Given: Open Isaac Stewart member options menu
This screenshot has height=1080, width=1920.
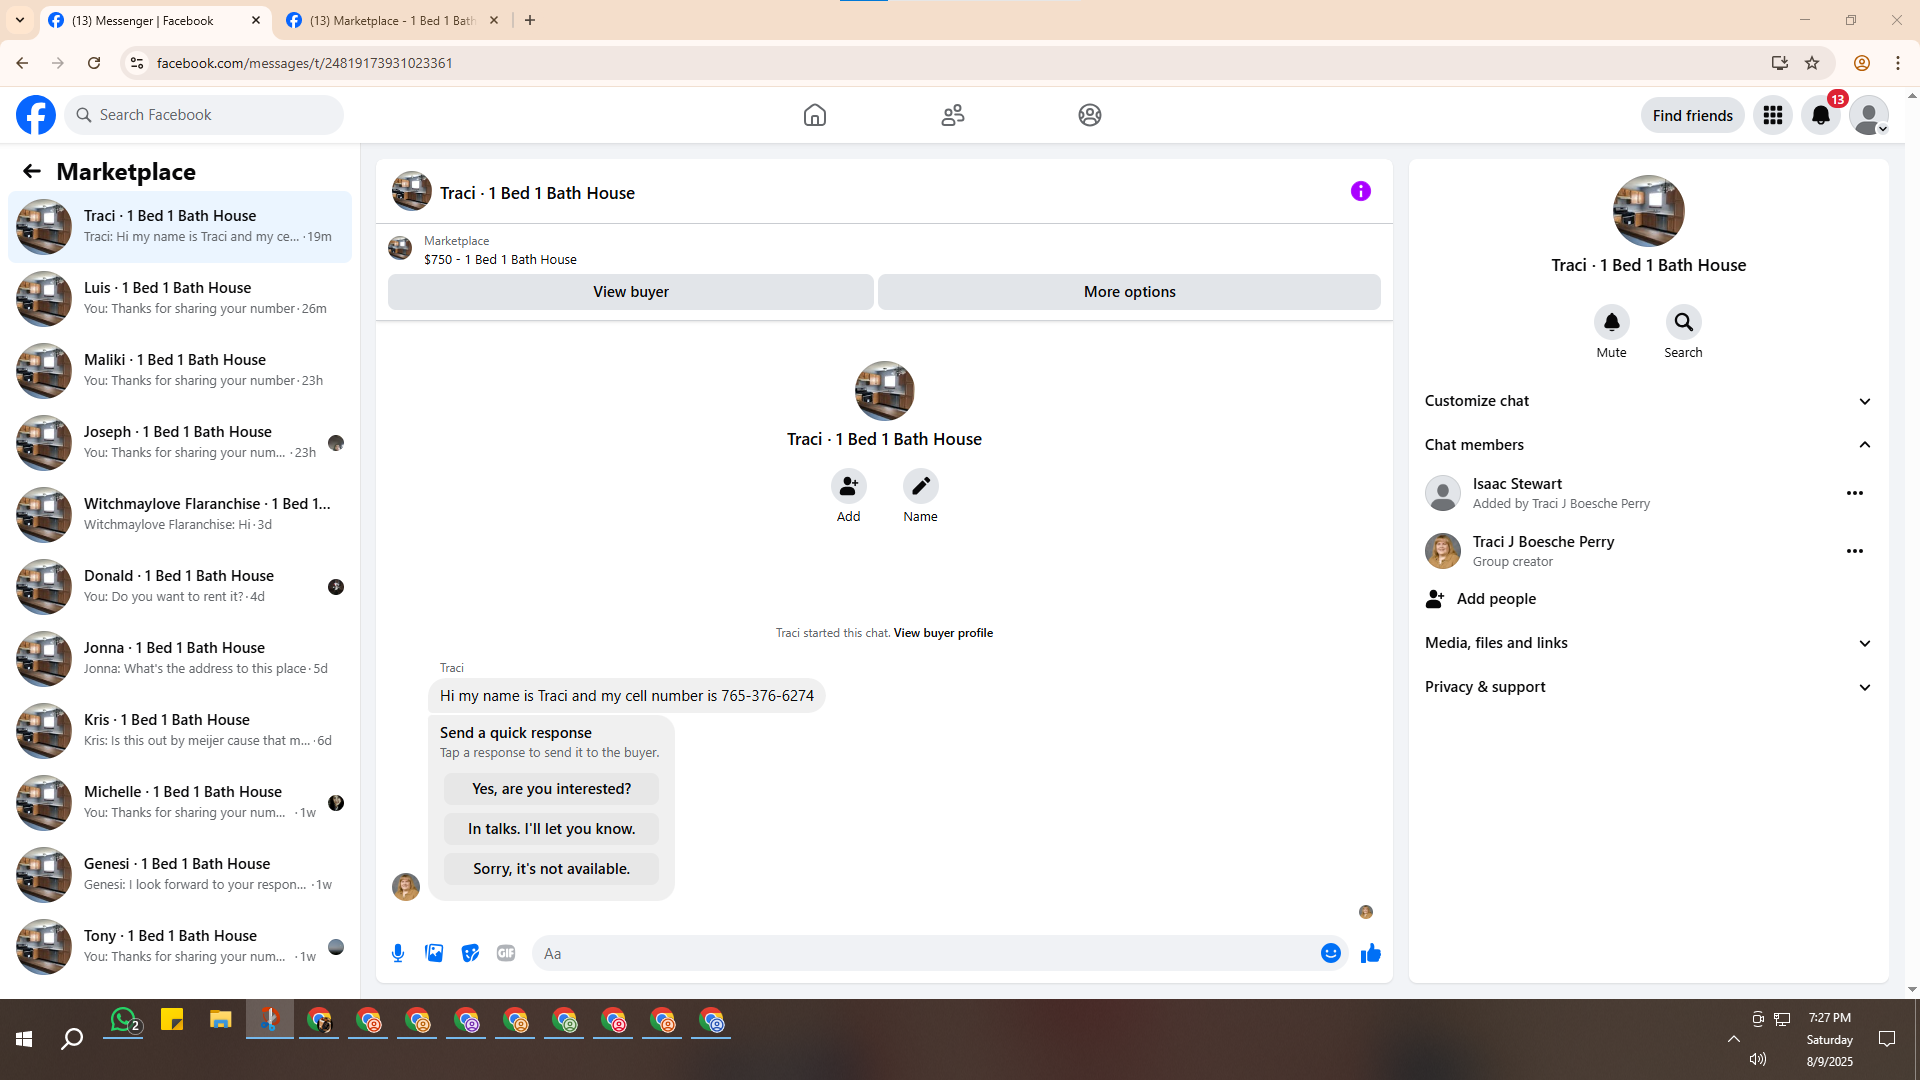Looking at the screenshot, I should pos(1854,493).
